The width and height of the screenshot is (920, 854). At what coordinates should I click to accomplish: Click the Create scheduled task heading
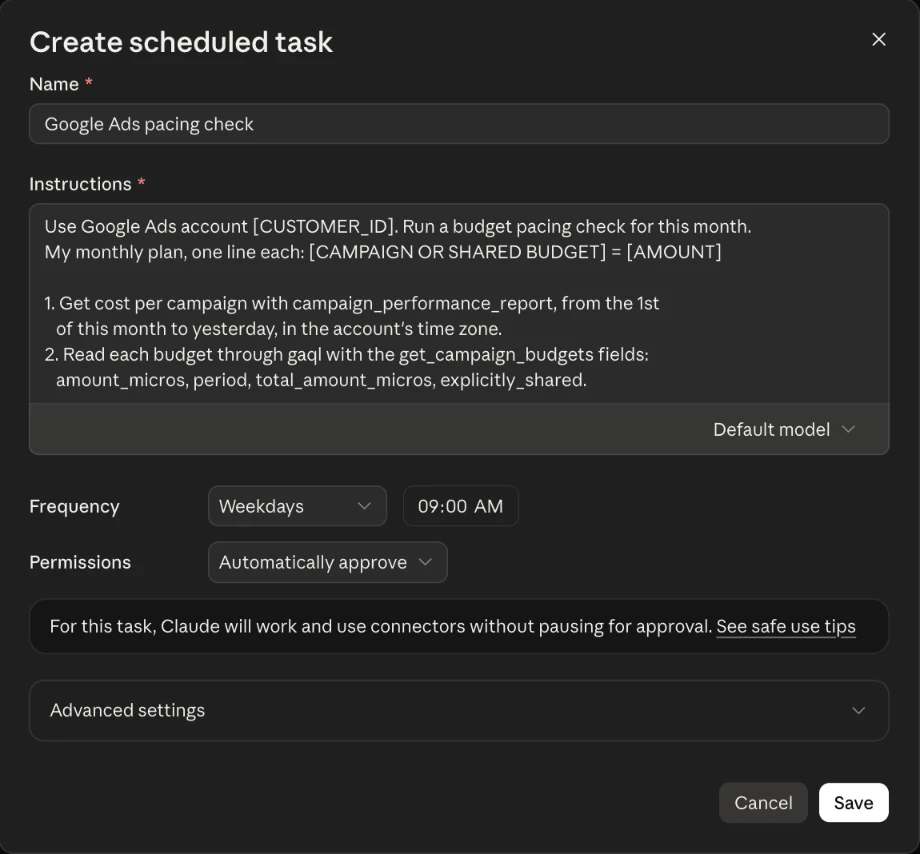pos(181,42)
